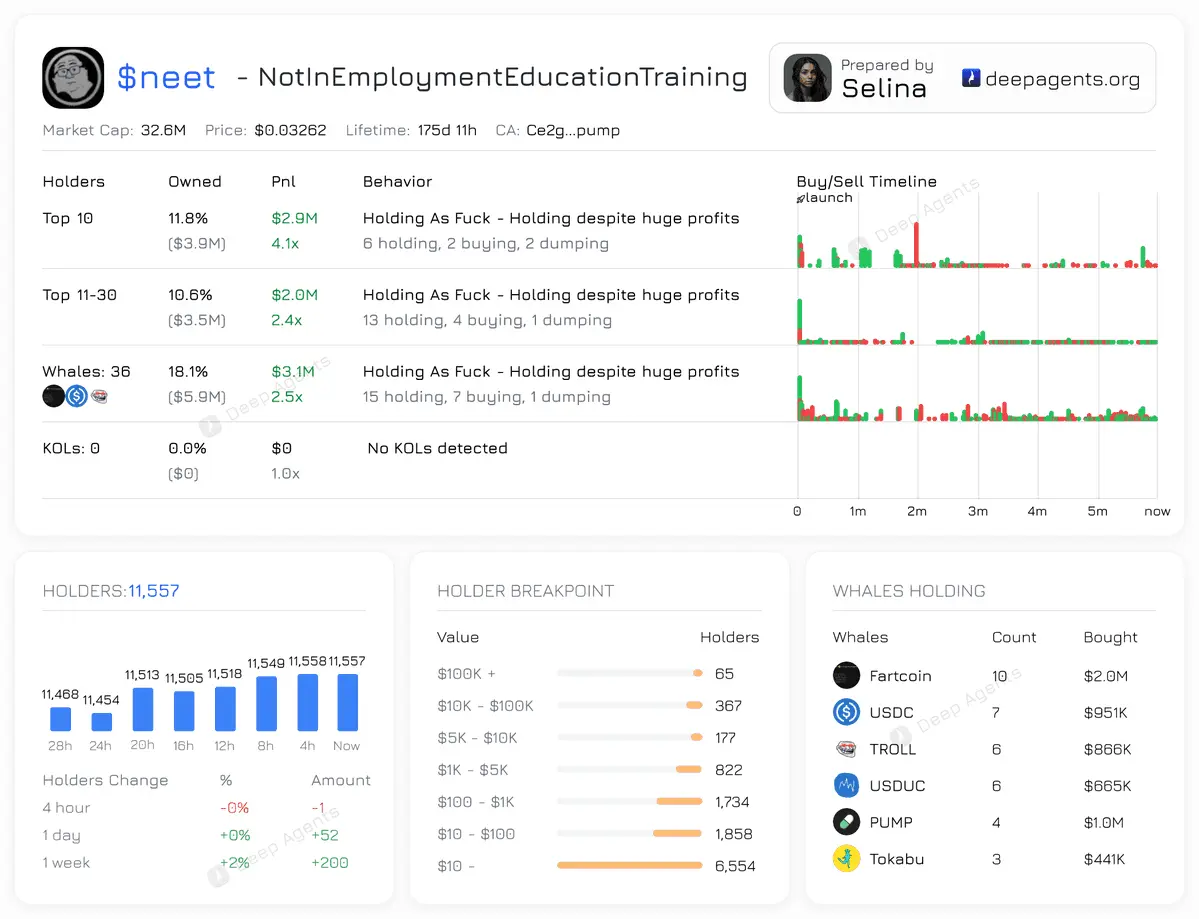The width and height of the screenshot is (1199, 919).
Task: Select the 28h holders bar
Action: [60, 719]
